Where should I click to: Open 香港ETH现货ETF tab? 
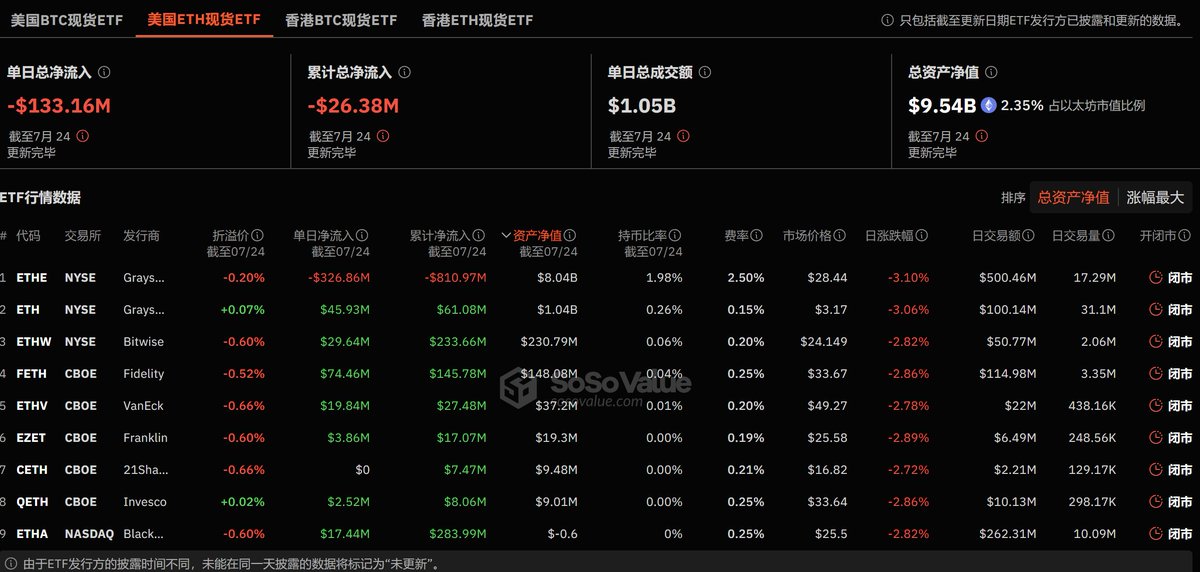[477, 20]
